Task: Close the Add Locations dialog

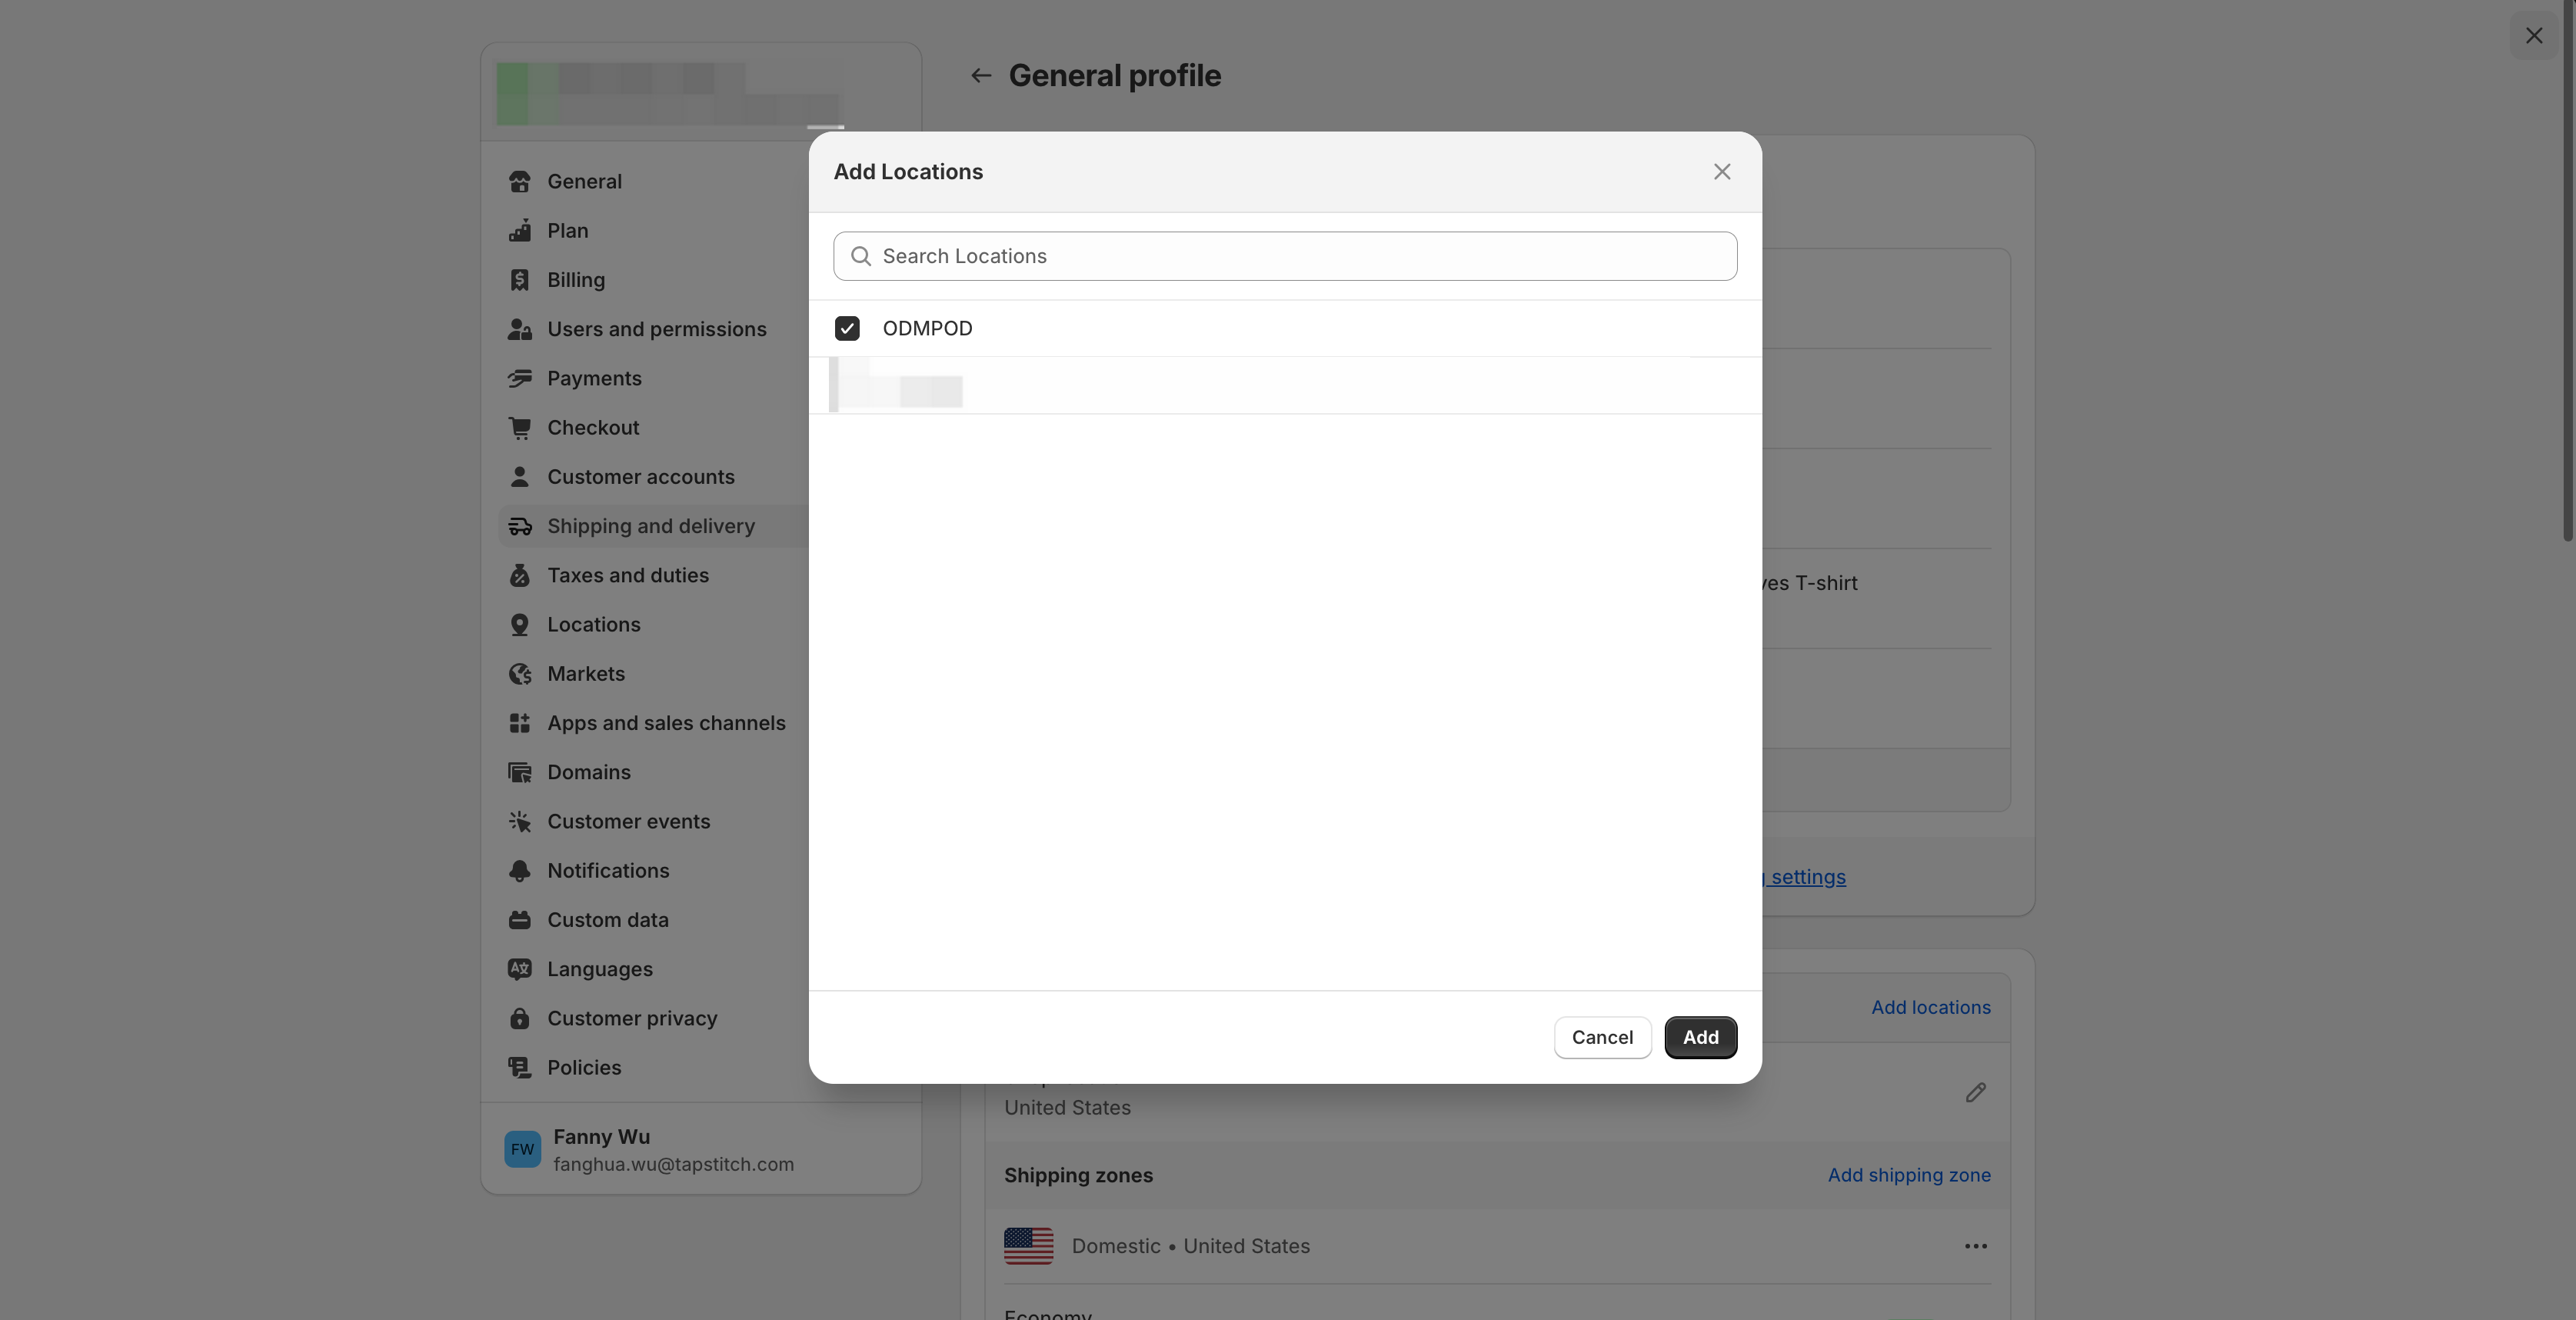Action: pos(1721,172)
